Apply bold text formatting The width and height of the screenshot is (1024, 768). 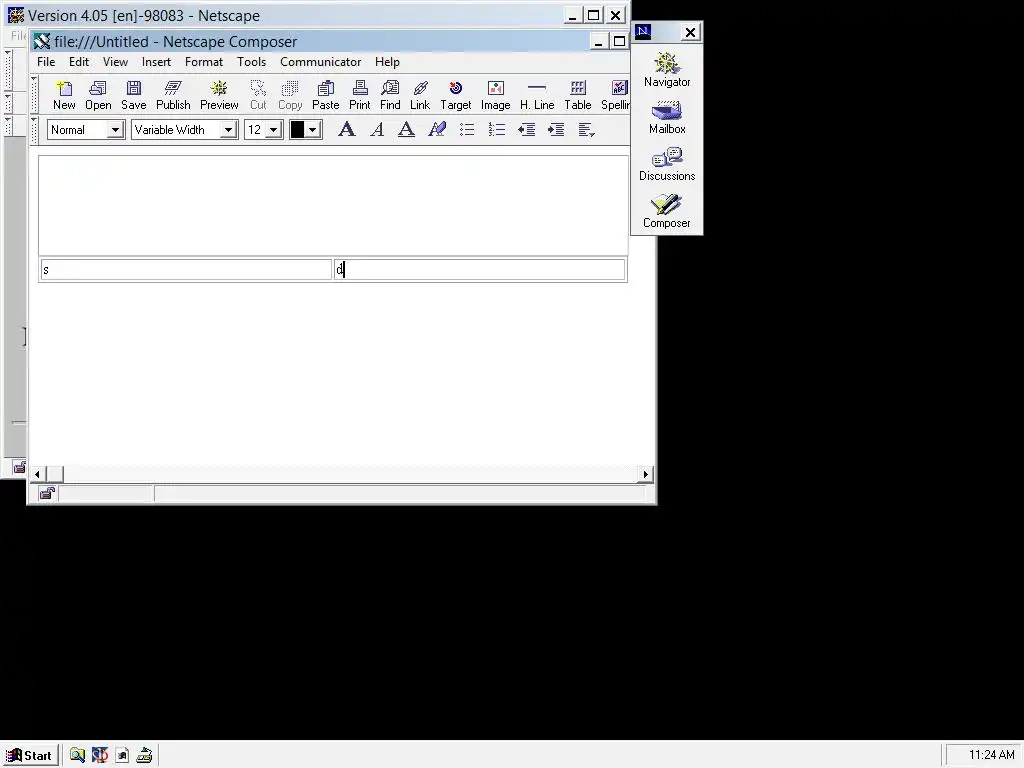pyautogui.click(x=347, y=129)
